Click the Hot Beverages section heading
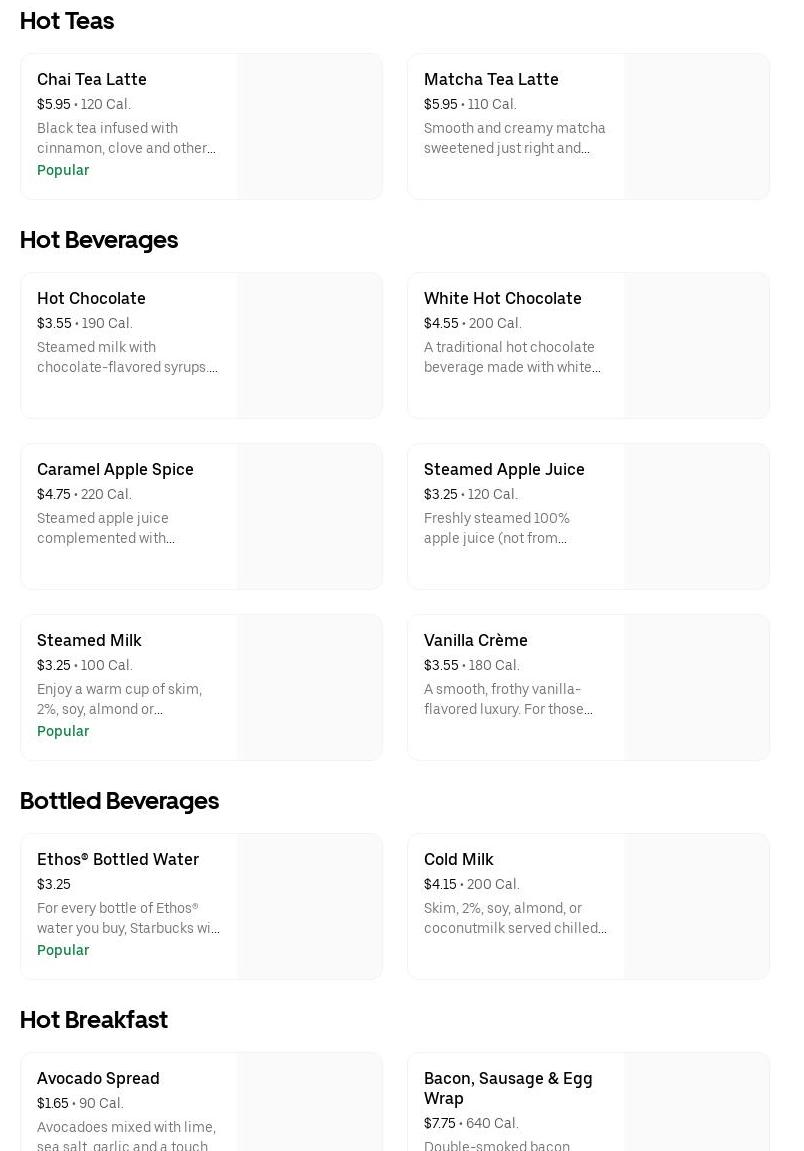 [x=99, y=240]
